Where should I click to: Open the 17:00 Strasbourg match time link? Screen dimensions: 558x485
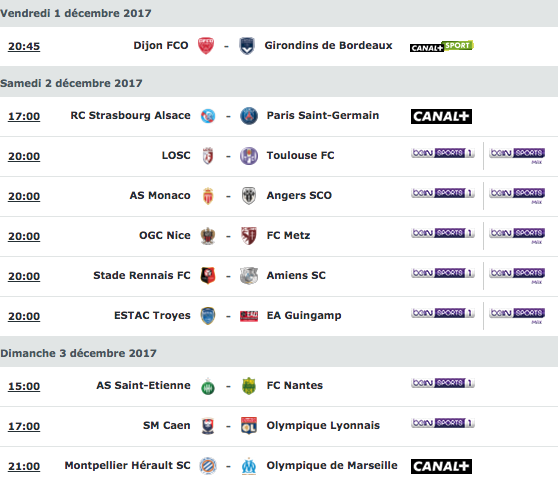tap(24, 116)
